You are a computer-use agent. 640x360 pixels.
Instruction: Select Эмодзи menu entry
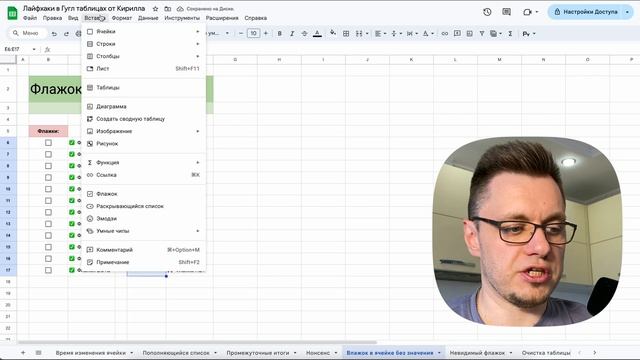coord(144,219)
